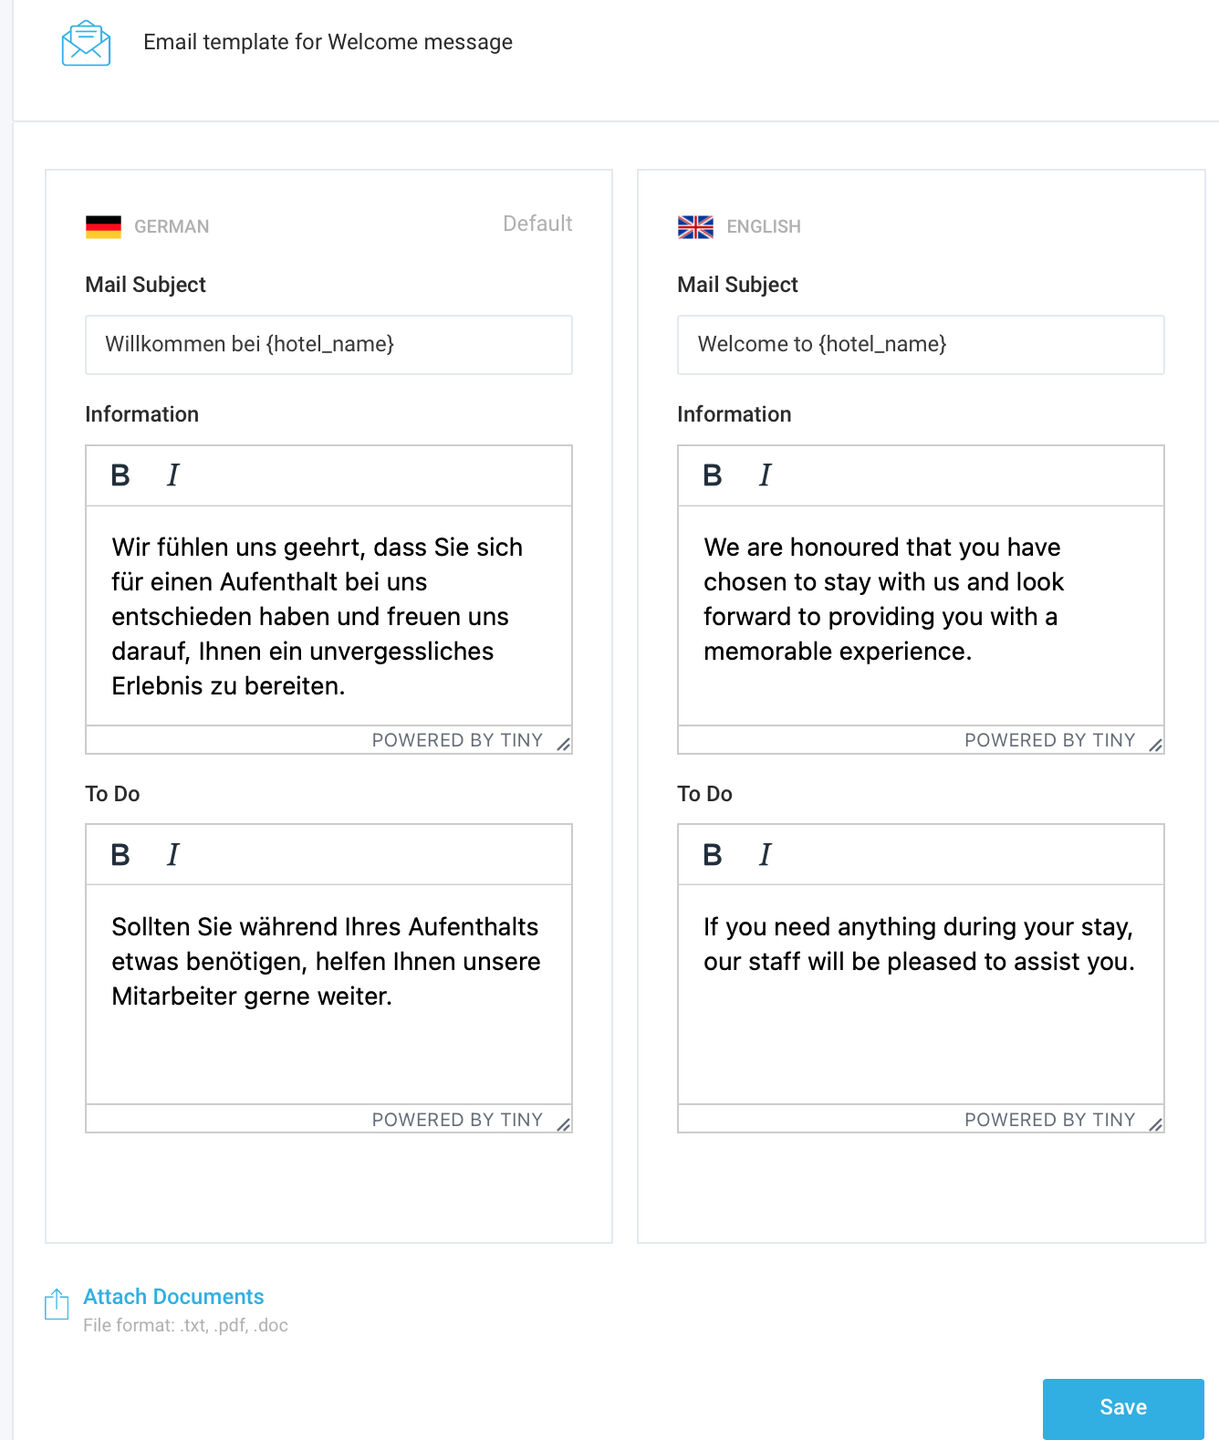Save the email template
This screenshot has width=1219, height=1440.
(x=1123, y=1408)
